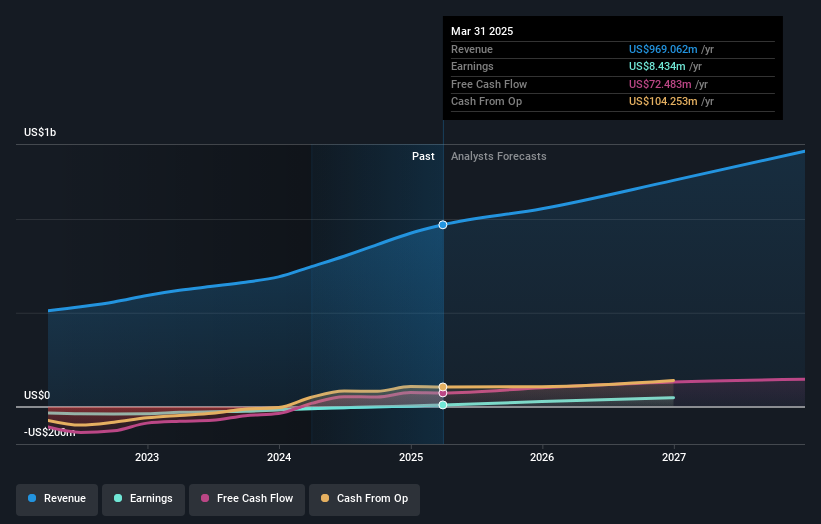Click the Earnings teal data marker
This screenshot has width=821, height=524.
click(443, 405)
